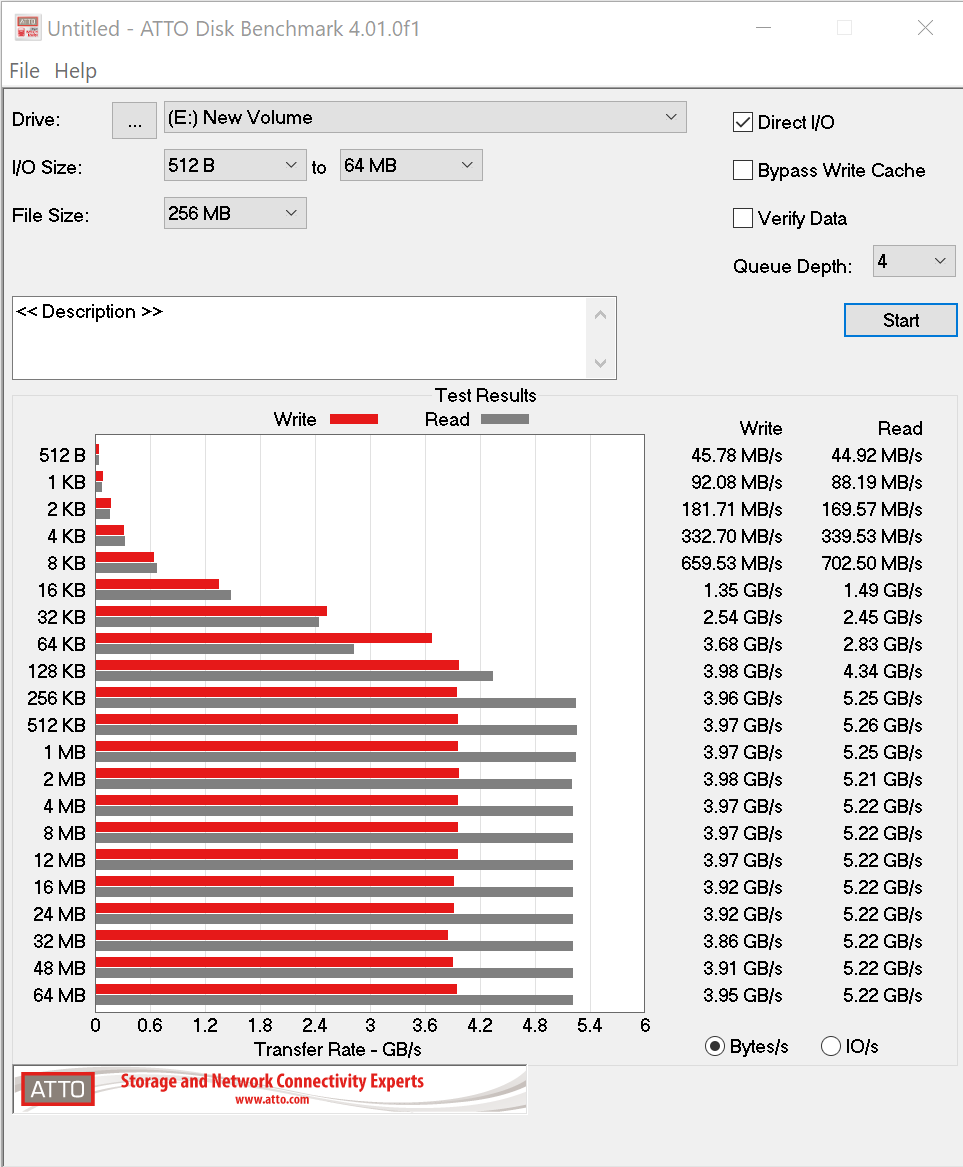Click the ATTO logo in the banner

[58, 1089]
